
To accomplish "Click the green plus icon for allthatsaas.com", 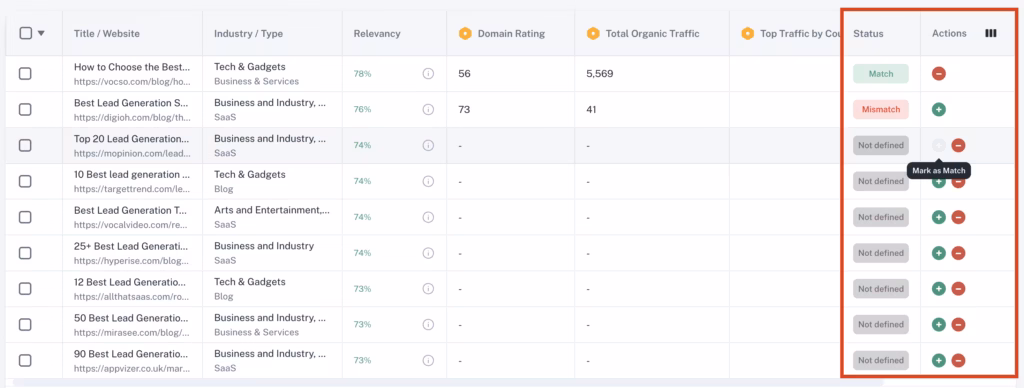I will (x=938, y=289).
